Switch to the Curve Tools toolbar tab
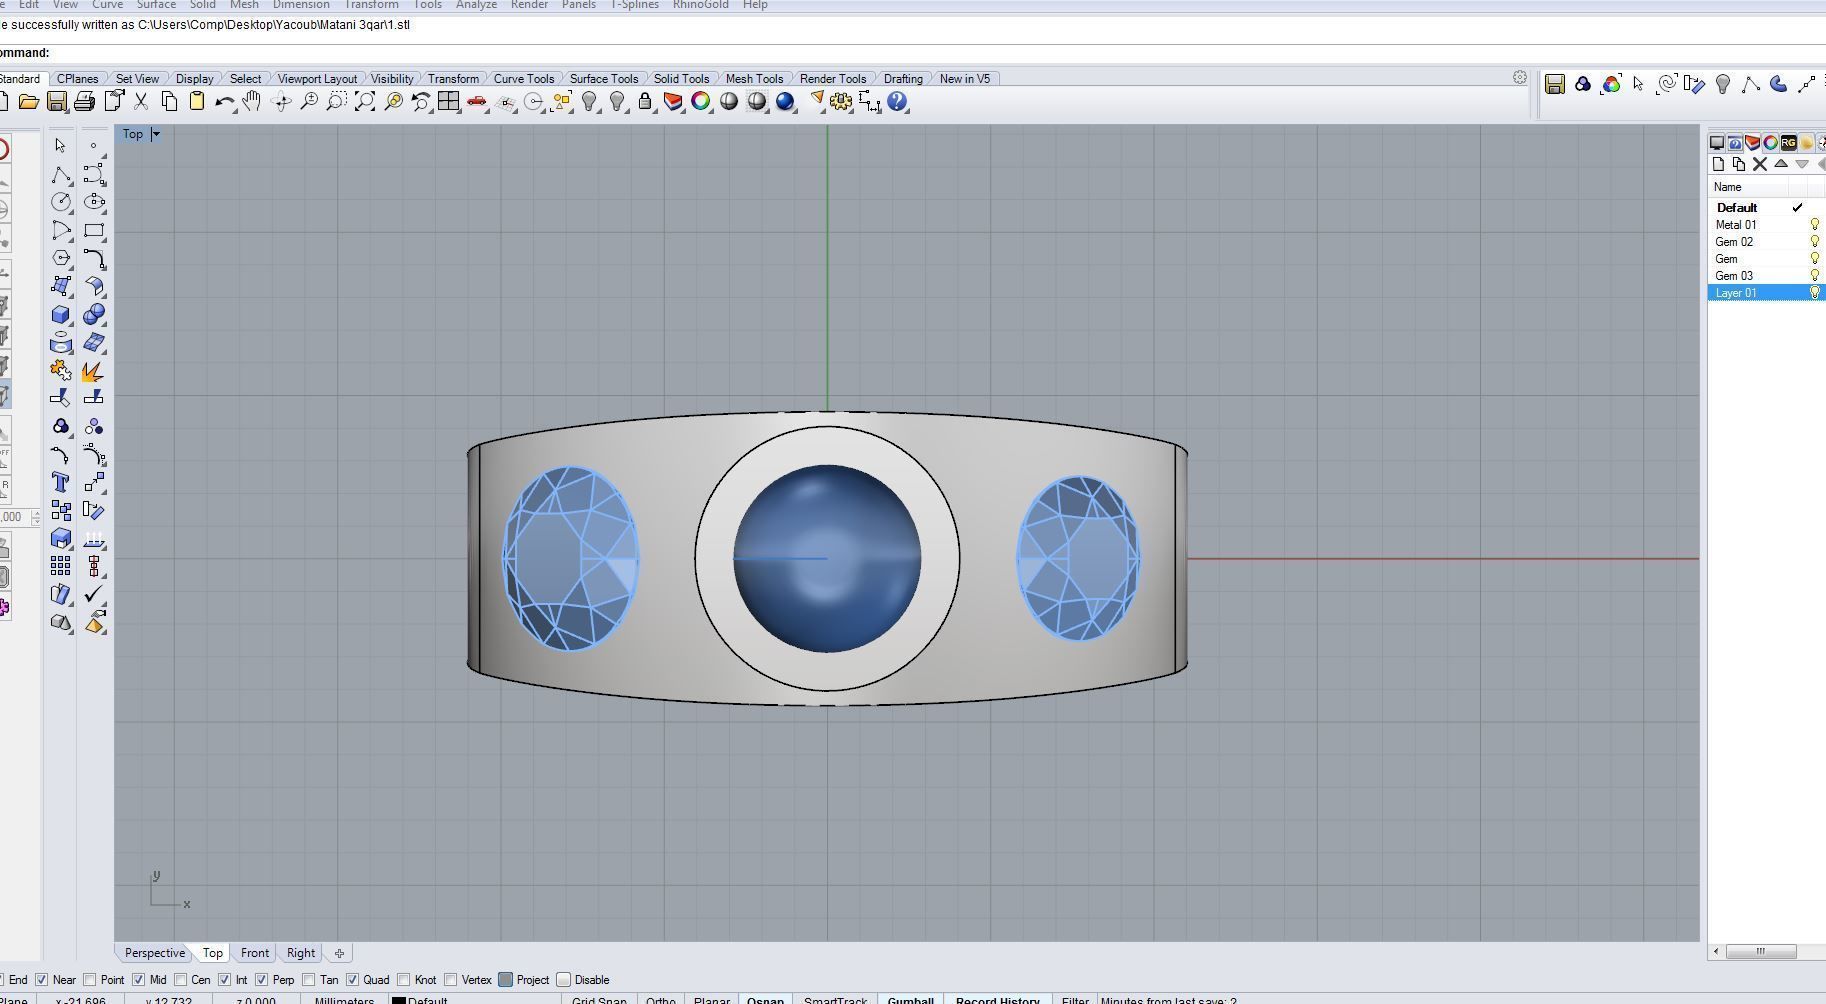This screenshot has width=1826, height=1004. pyautogui.click(x=523, y=79)
